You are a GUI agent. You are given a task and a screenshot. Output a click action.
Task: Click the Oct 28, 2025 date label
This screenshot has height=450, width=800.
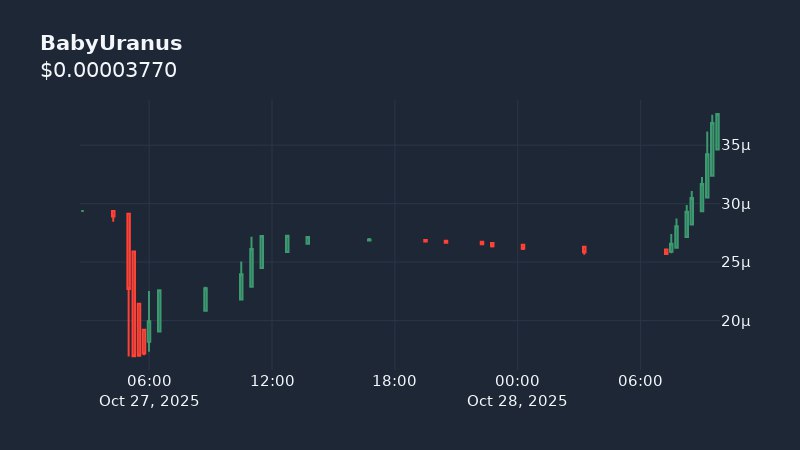pos(517,401)
